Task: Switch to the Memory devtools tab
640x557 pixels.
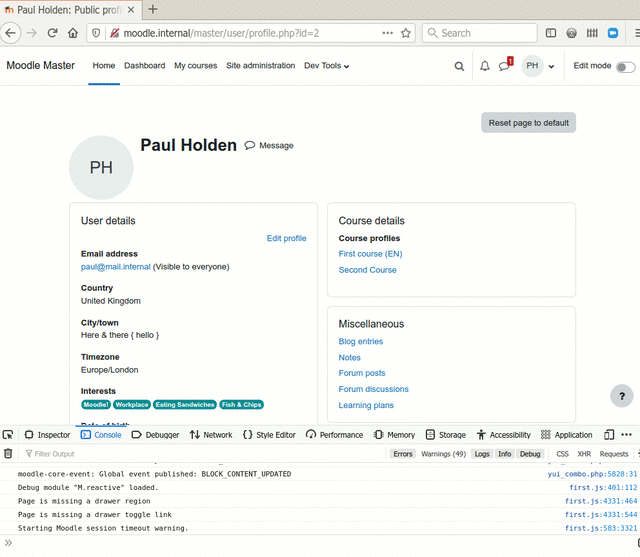Action: pyautogui.click(x=394, y=435)
